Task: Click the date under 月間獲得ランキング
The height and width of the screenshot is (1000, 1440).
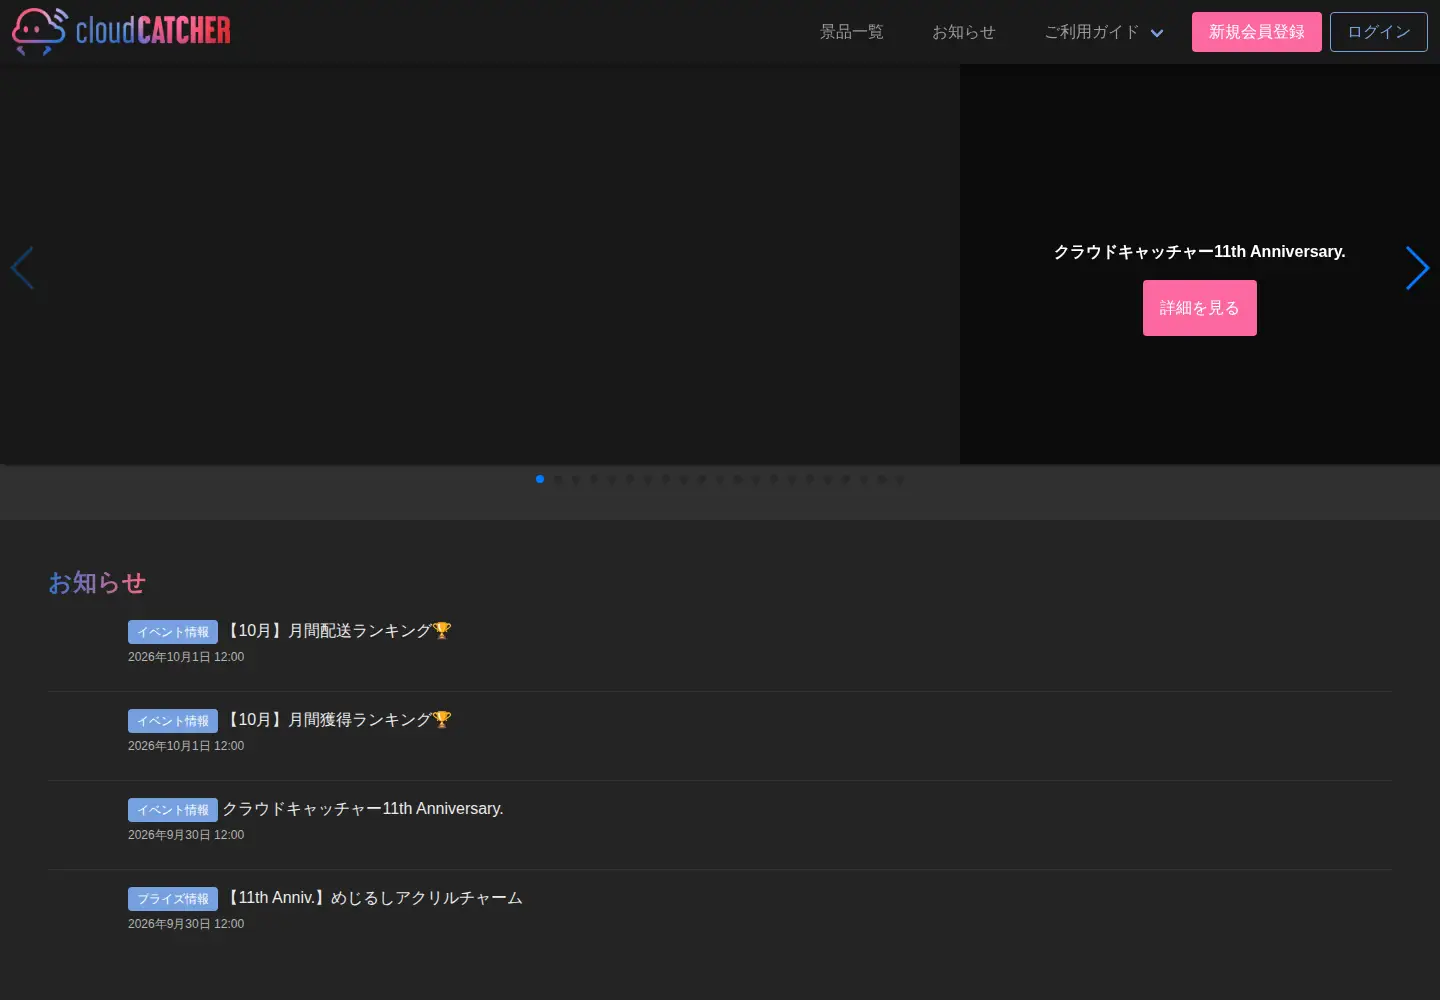Action: tap(186, 746)
